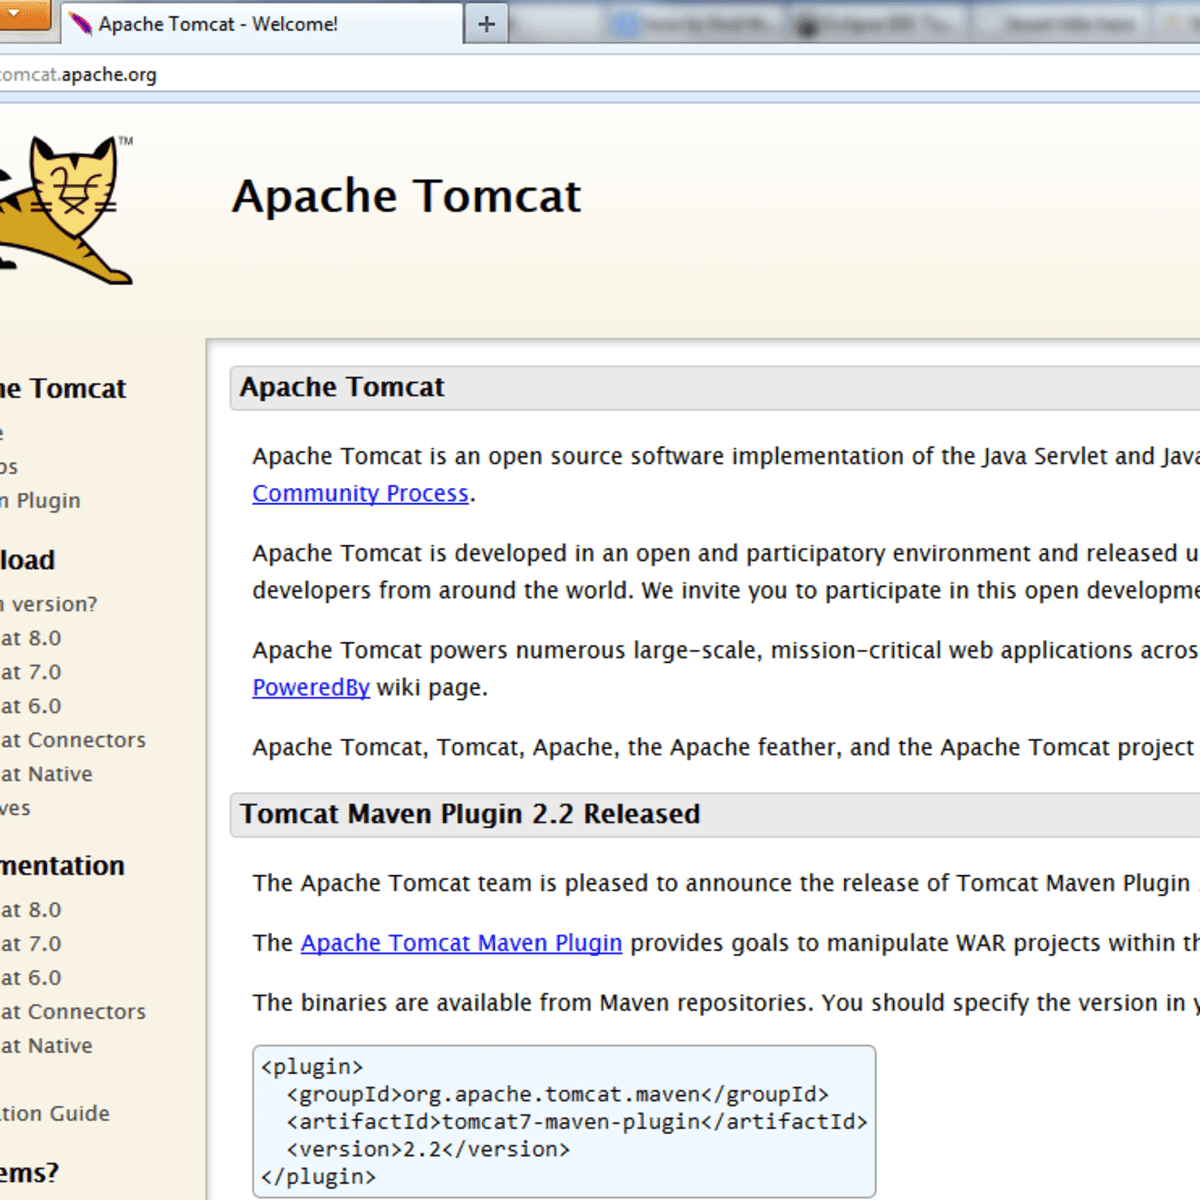Open the sidebar 'Archives' link
Viewport: 1200px width, 1200px height.
pyautogui.click(x=15, y=808)
